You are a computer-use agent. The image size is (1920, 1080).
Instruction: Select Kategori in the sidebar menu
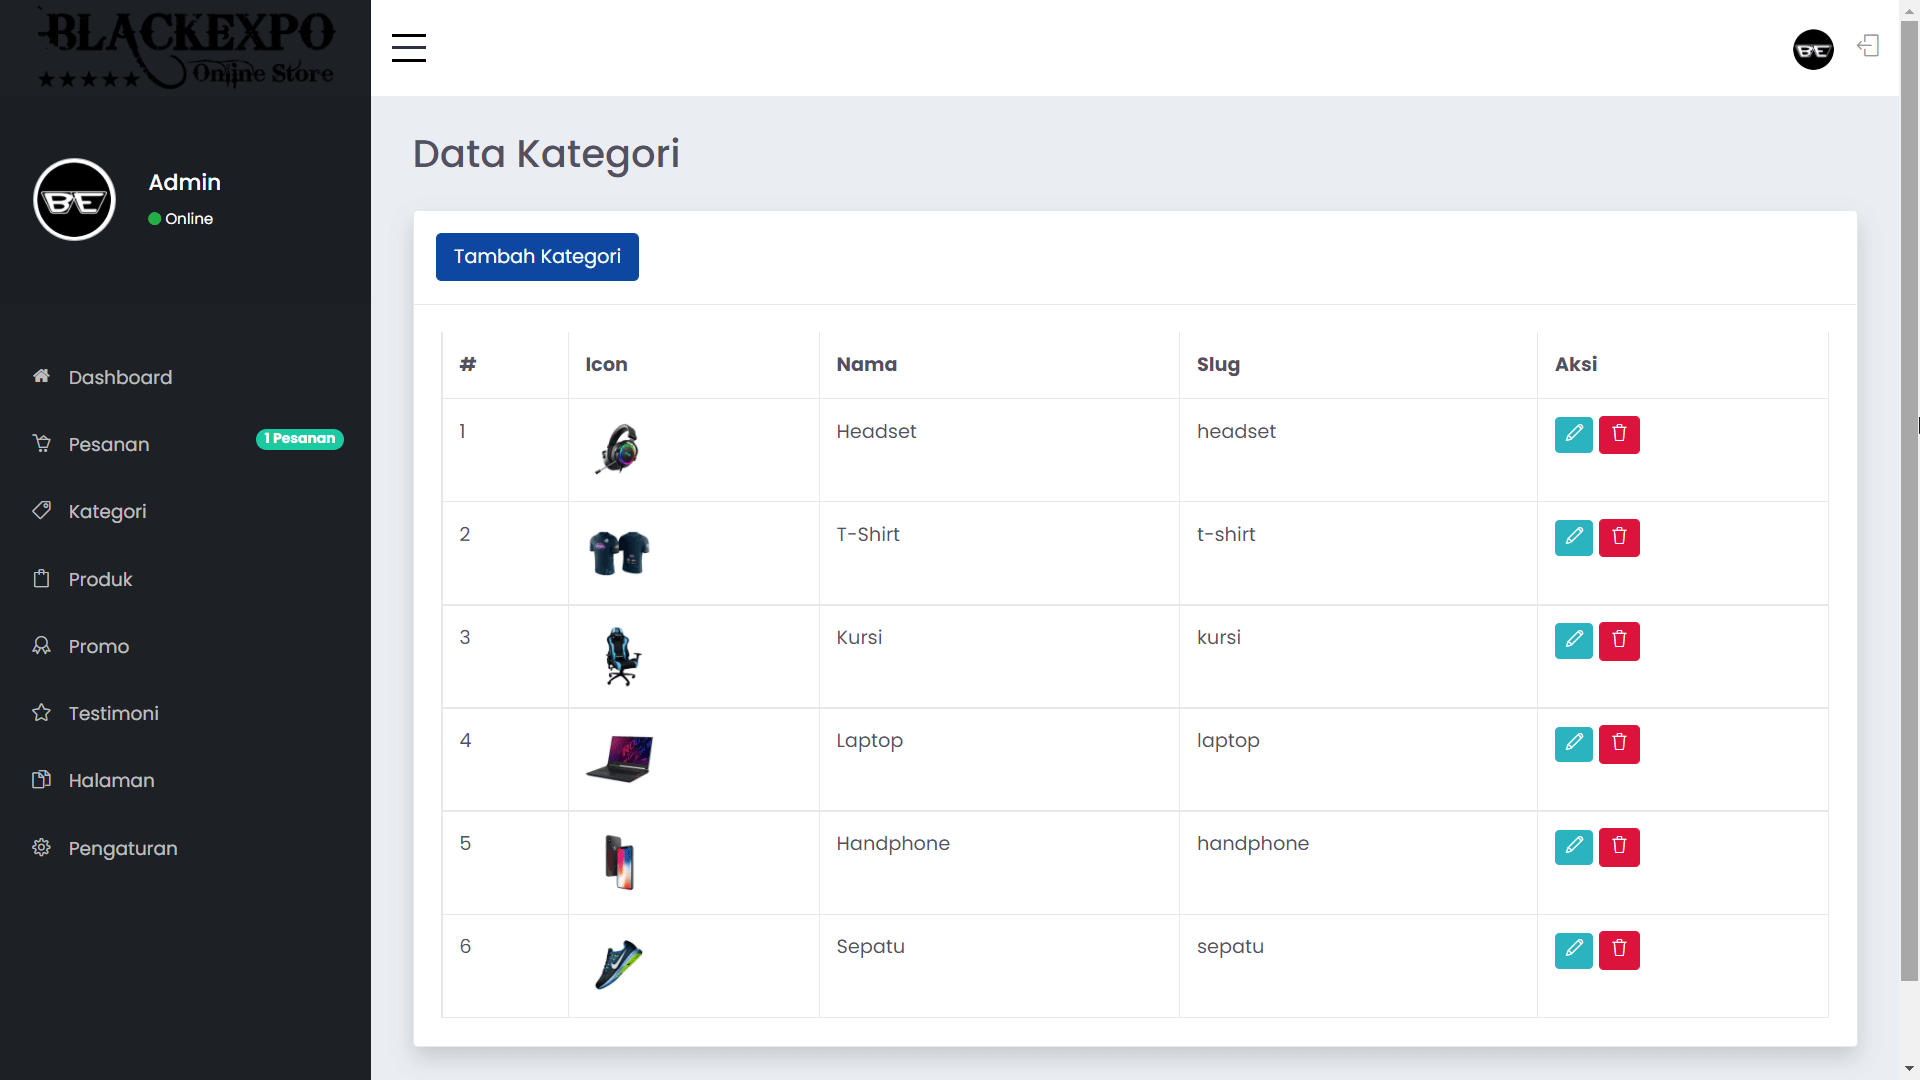pos(105,510)
